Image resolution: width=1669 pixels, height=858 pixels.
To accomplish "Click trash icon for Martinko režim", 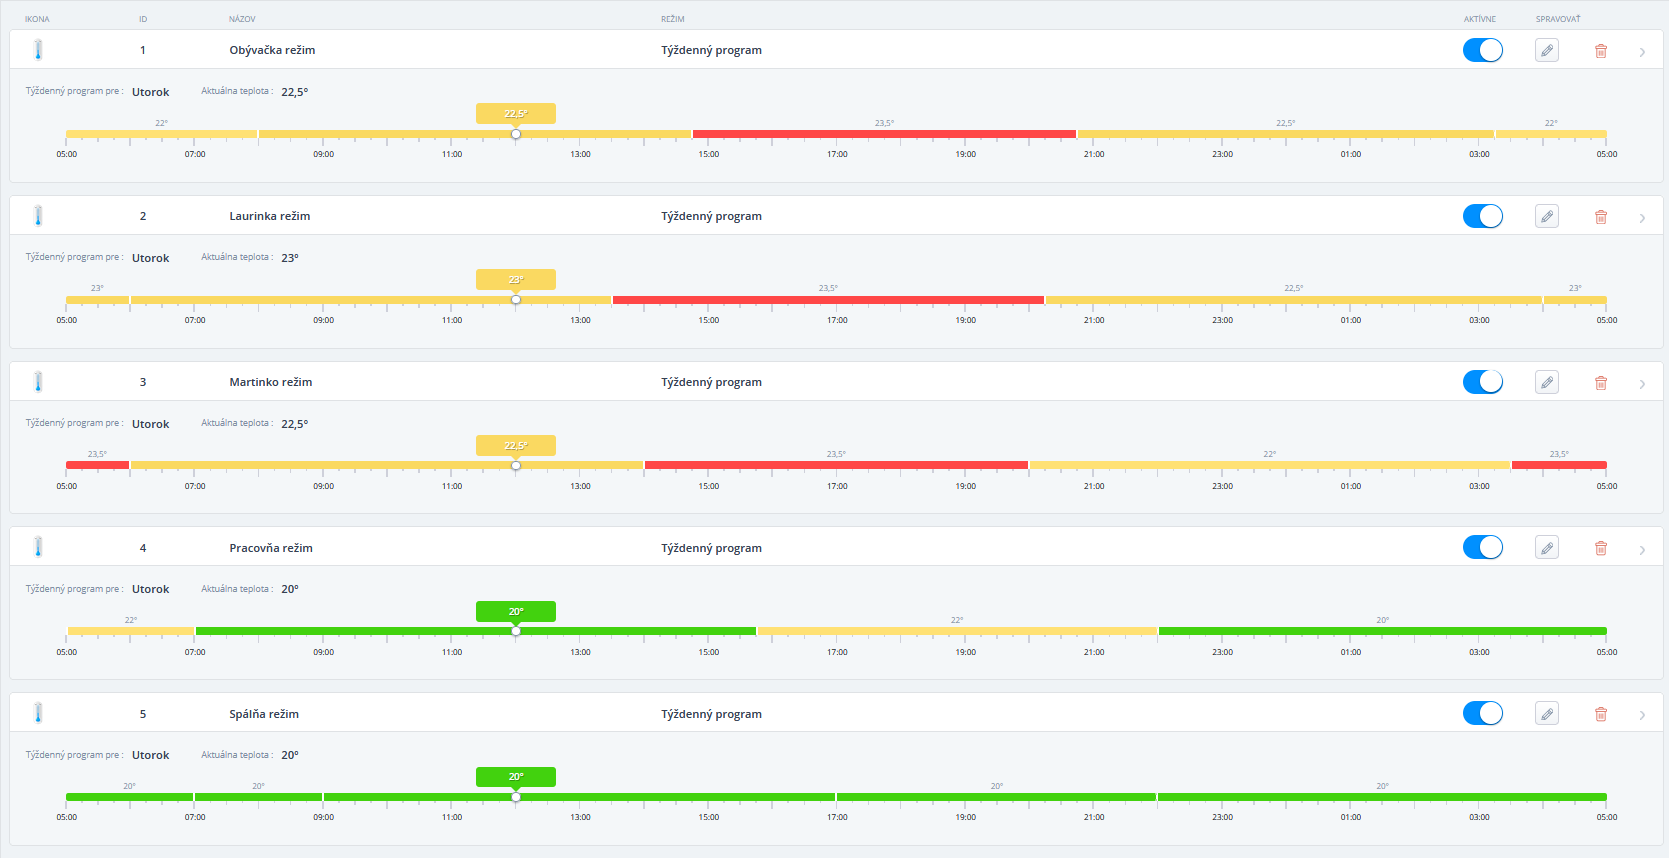I will click(x=1600, y=383).
